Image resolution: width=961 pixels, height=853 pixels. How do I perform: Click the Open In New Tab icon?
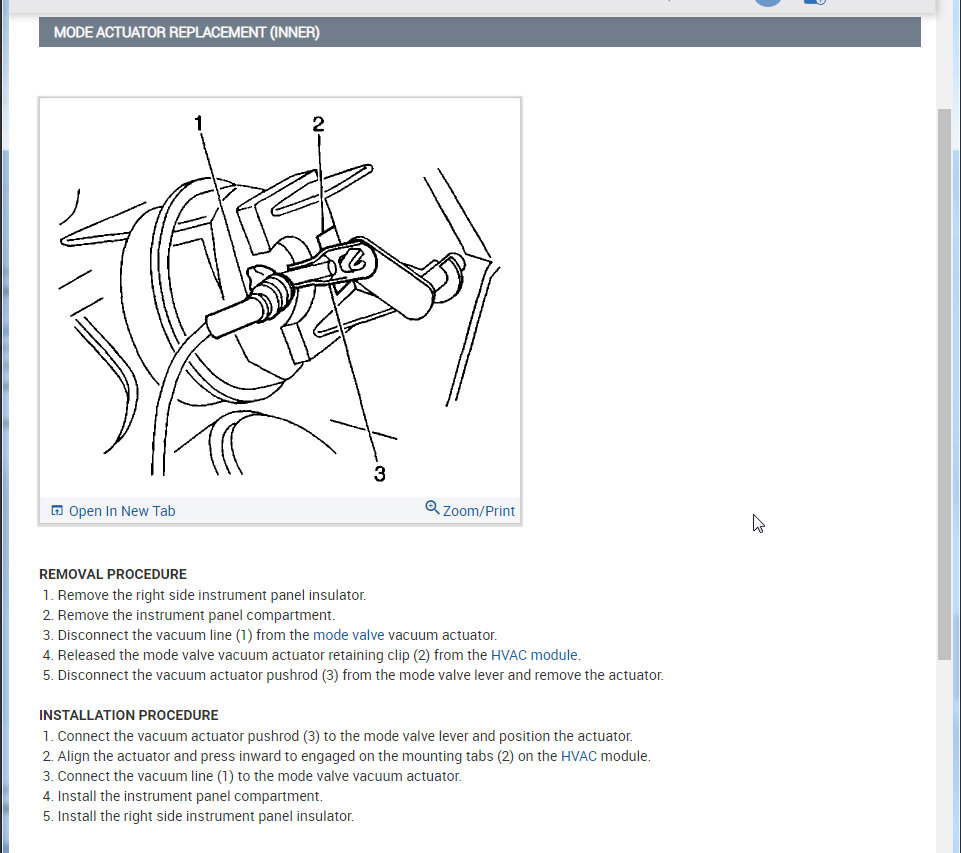57,510
